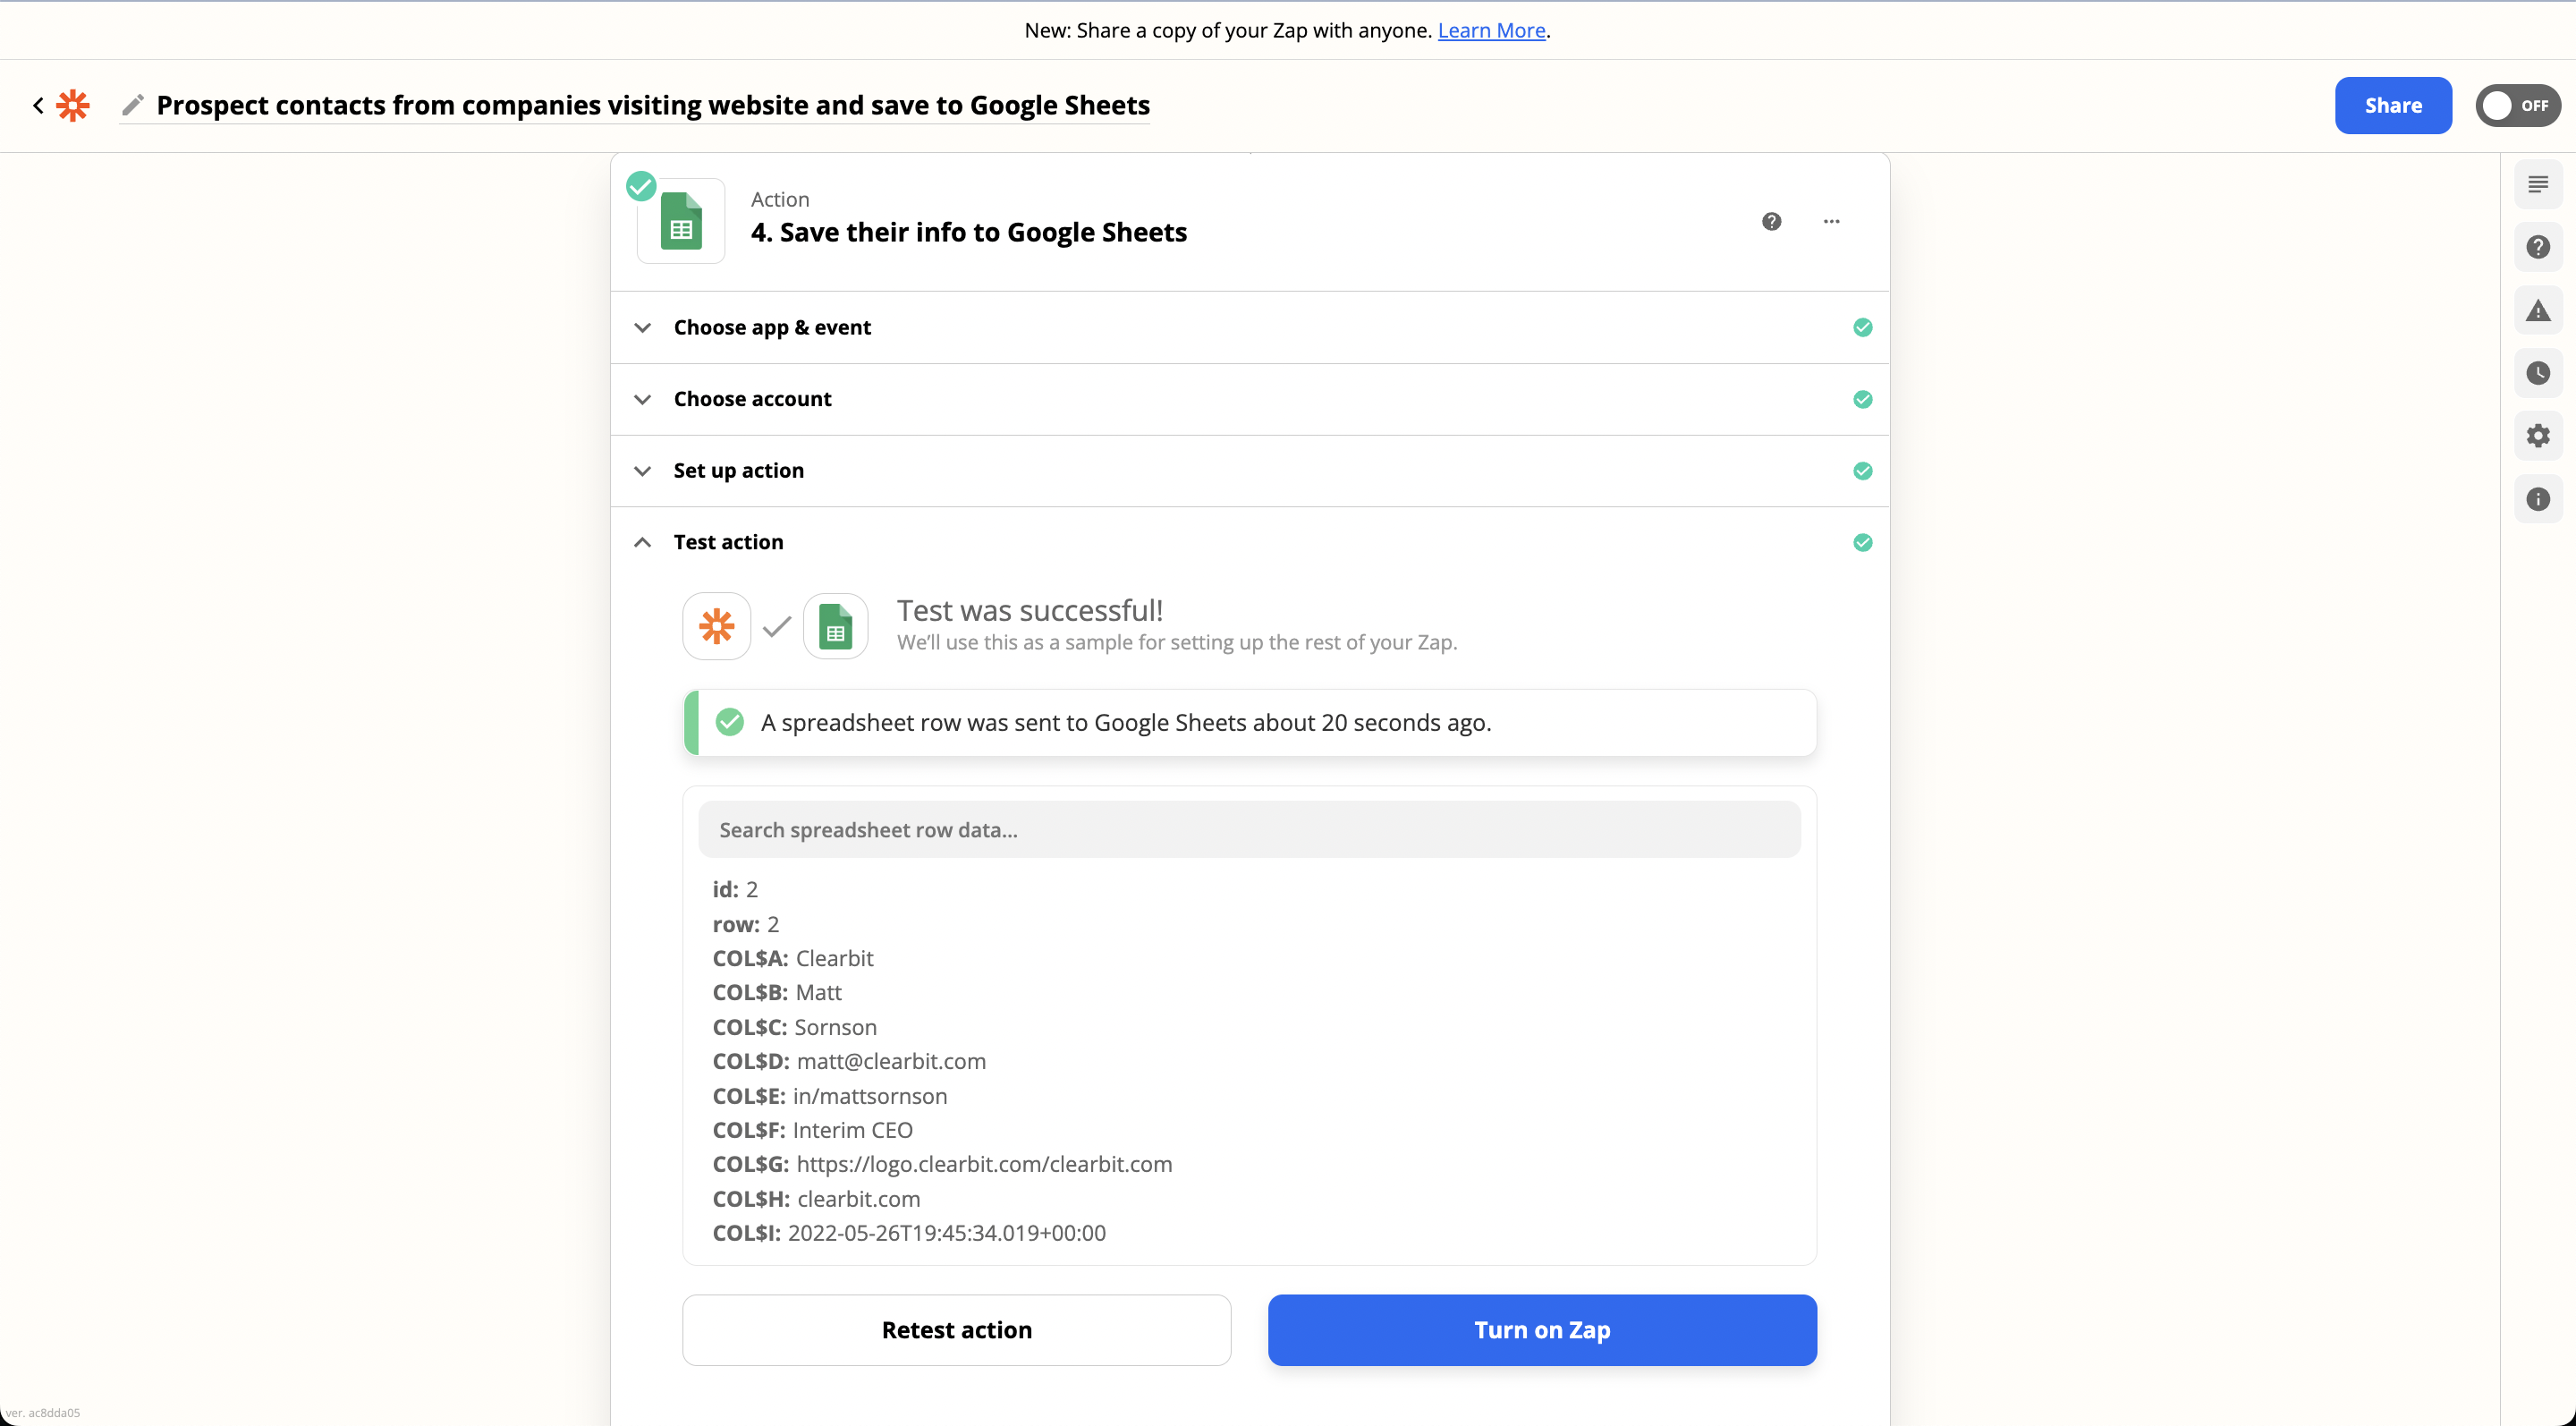Open the sidebar info icon

(2538, 499)
